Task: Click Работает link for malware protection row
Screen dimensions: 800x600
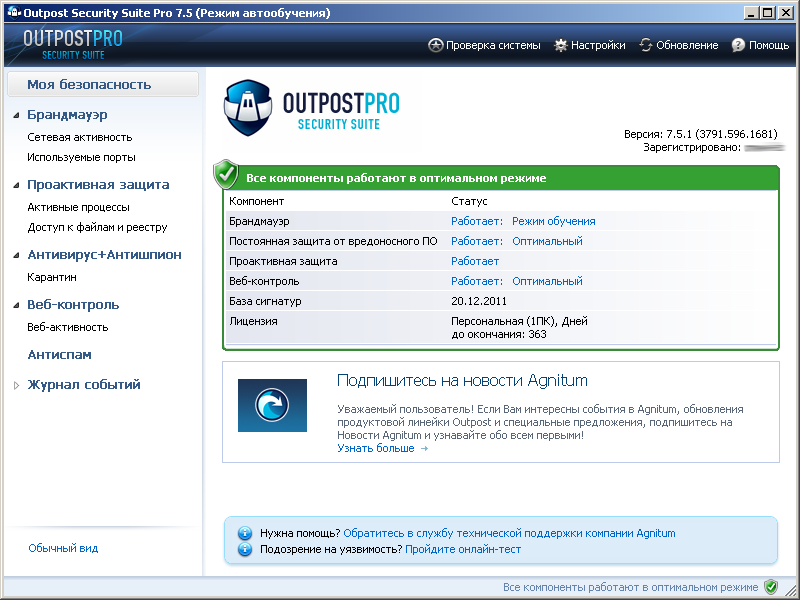Action: point(477,241)
